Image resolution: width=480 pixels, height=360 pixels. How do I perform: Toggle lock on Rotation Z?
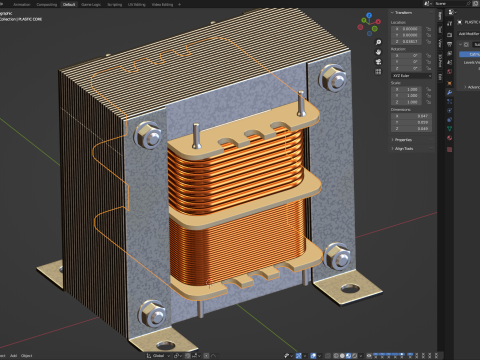(x=429, y=68)
